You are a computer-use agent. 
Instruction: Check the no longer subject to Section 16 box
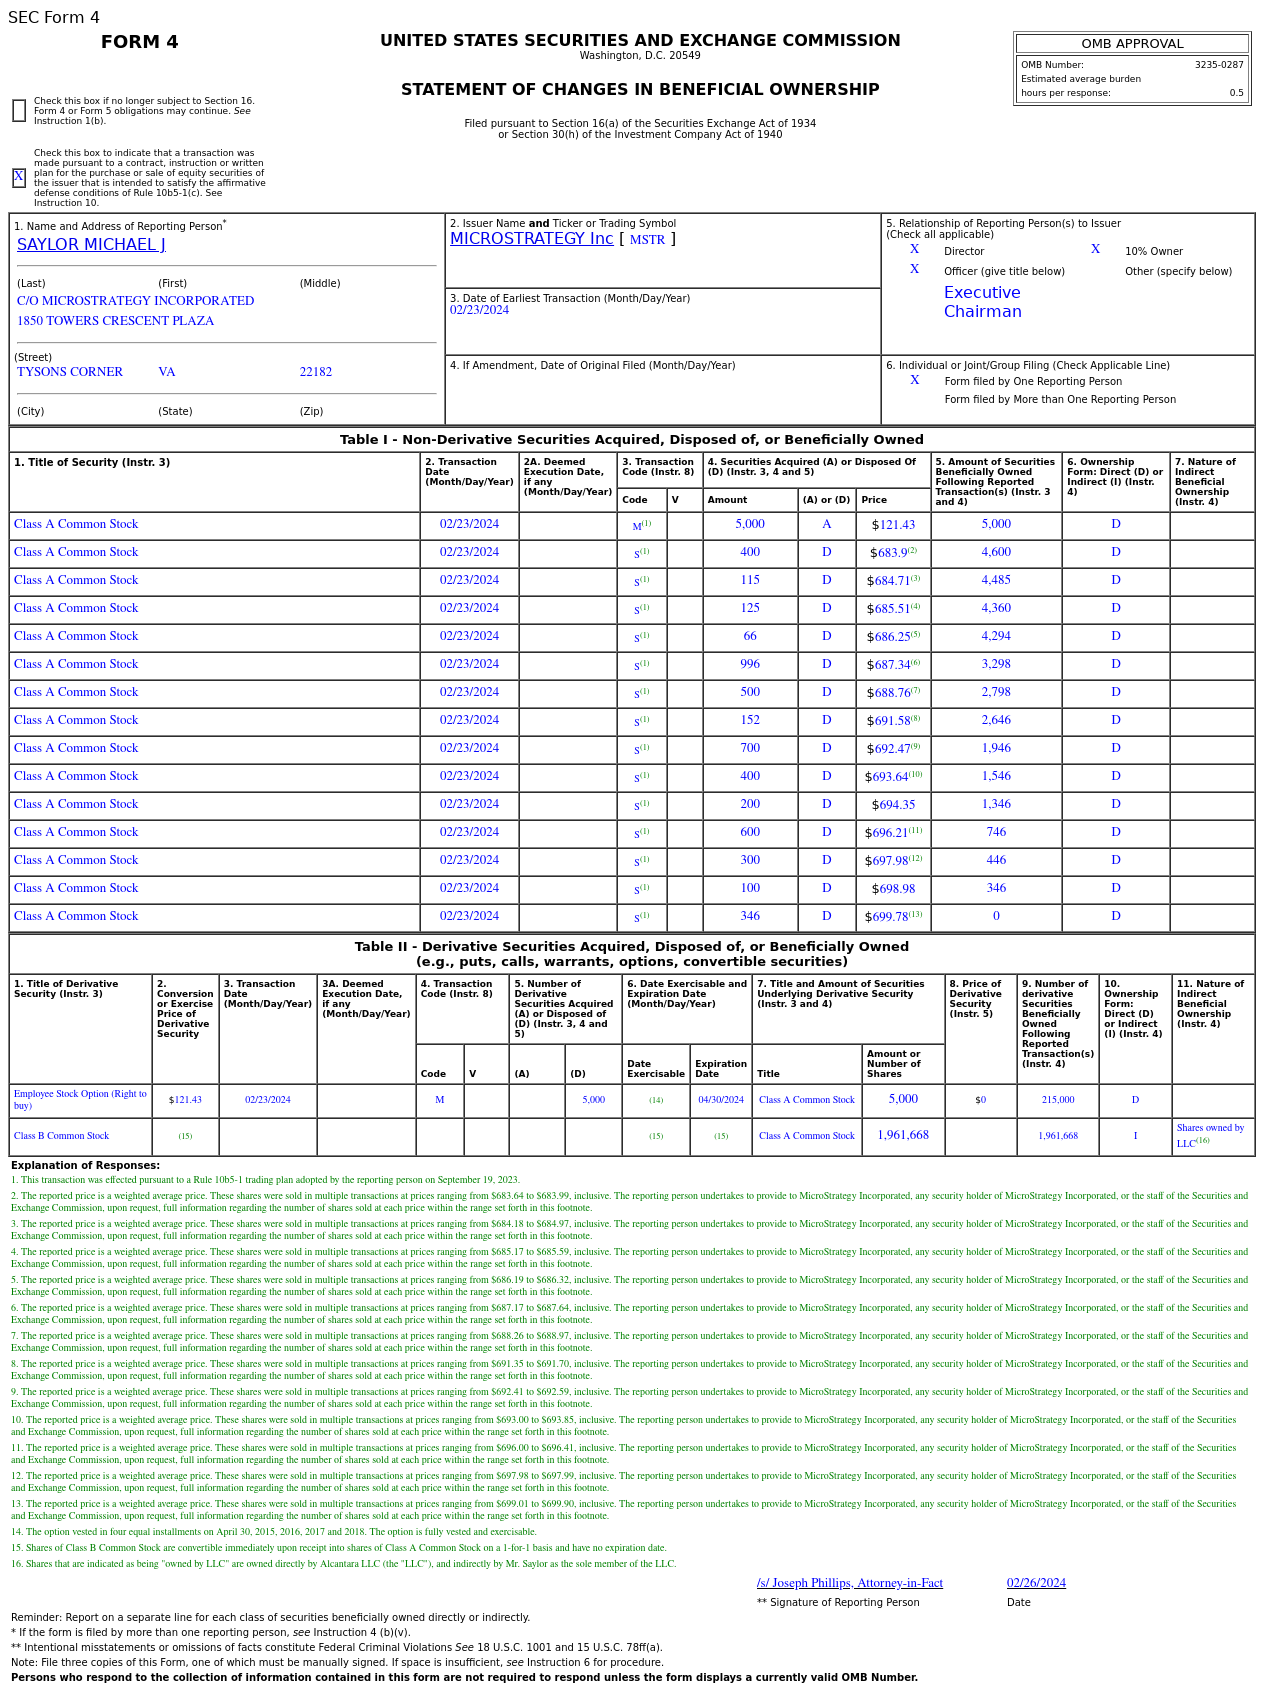click(19, 111)
